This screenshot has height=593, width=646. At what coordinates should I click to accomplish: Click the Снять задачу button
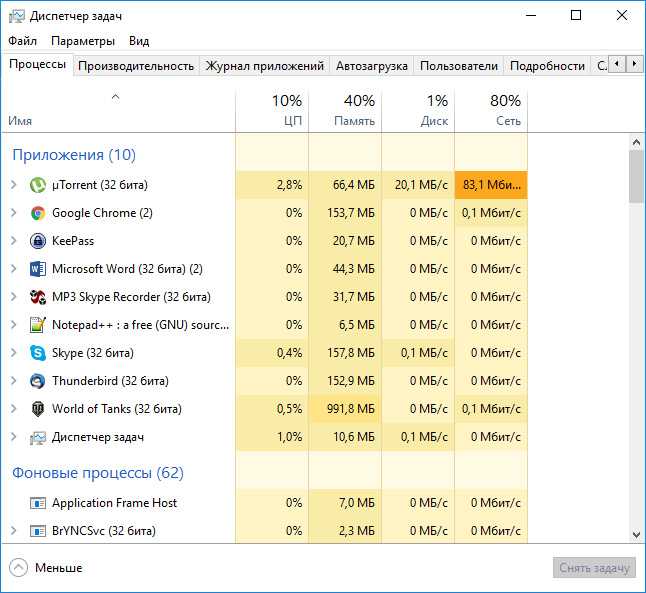[594, 568]
